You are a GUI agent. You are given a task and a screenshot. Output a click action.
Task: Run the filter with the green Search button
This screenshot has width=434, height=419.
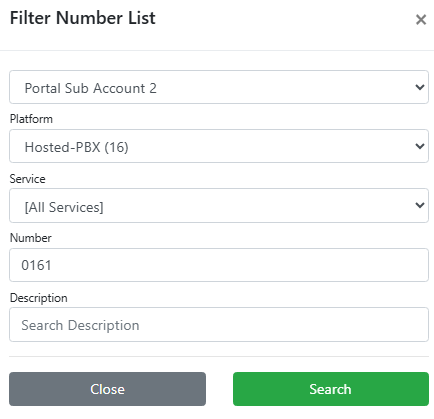(x=331, y=389)
